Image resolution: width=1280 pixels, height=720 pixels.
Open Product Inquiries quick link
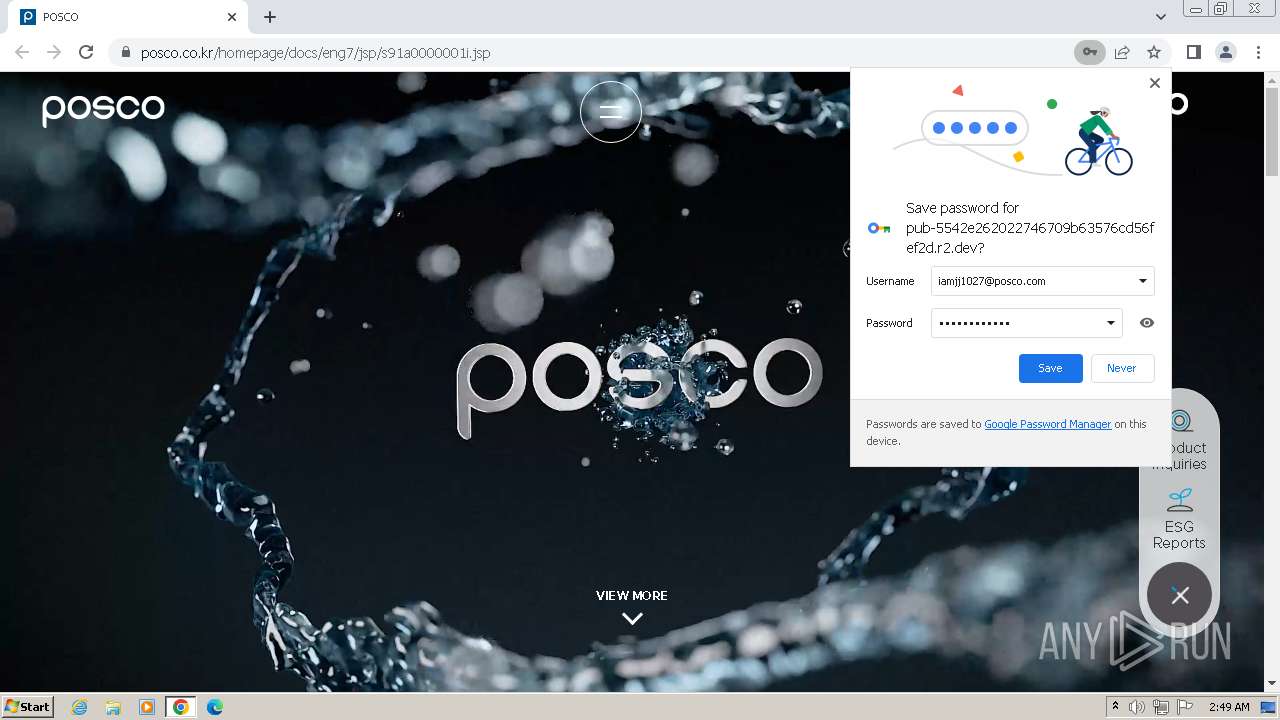tap(1180, 440)
